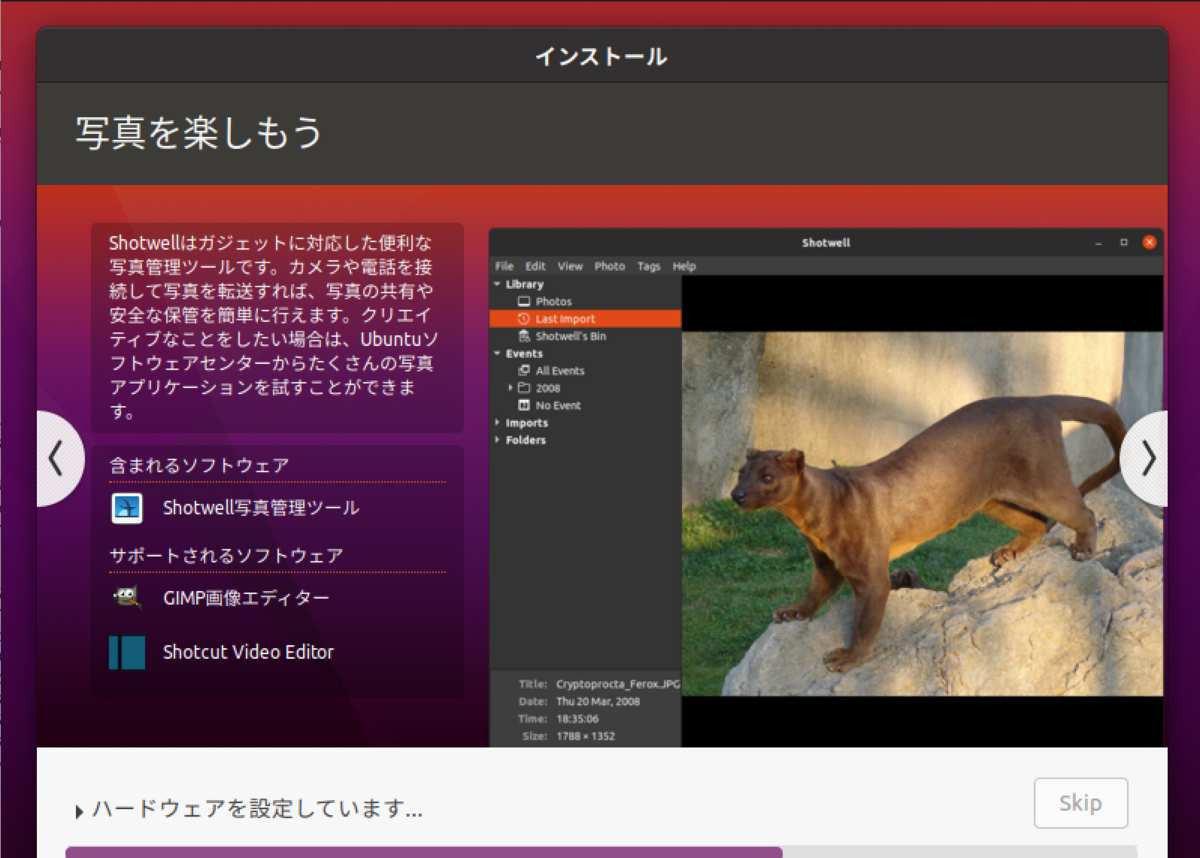Click the 写真を楽しもう heading
1200x858 pixels.
[x=200, y=133]
